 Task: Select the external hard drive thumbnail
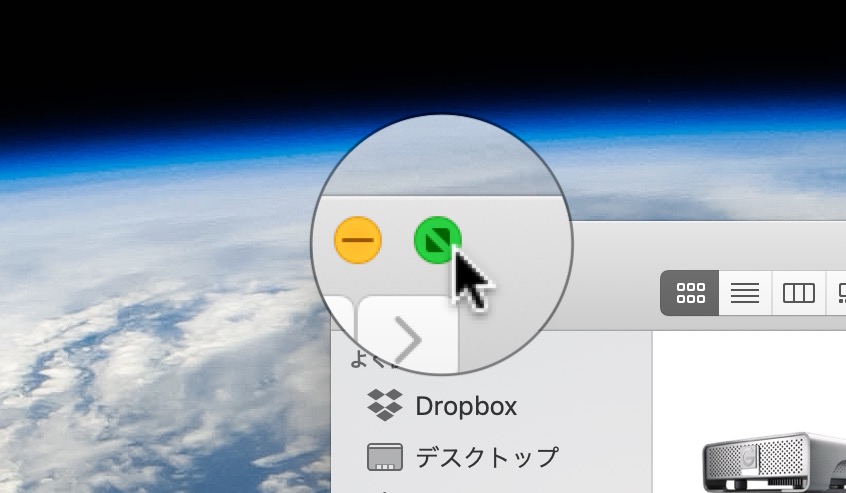(774, 462)
